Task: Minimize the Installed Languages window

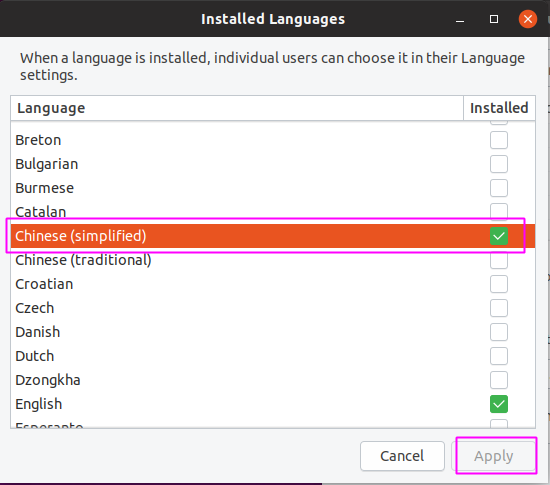Action: (460, 19)
